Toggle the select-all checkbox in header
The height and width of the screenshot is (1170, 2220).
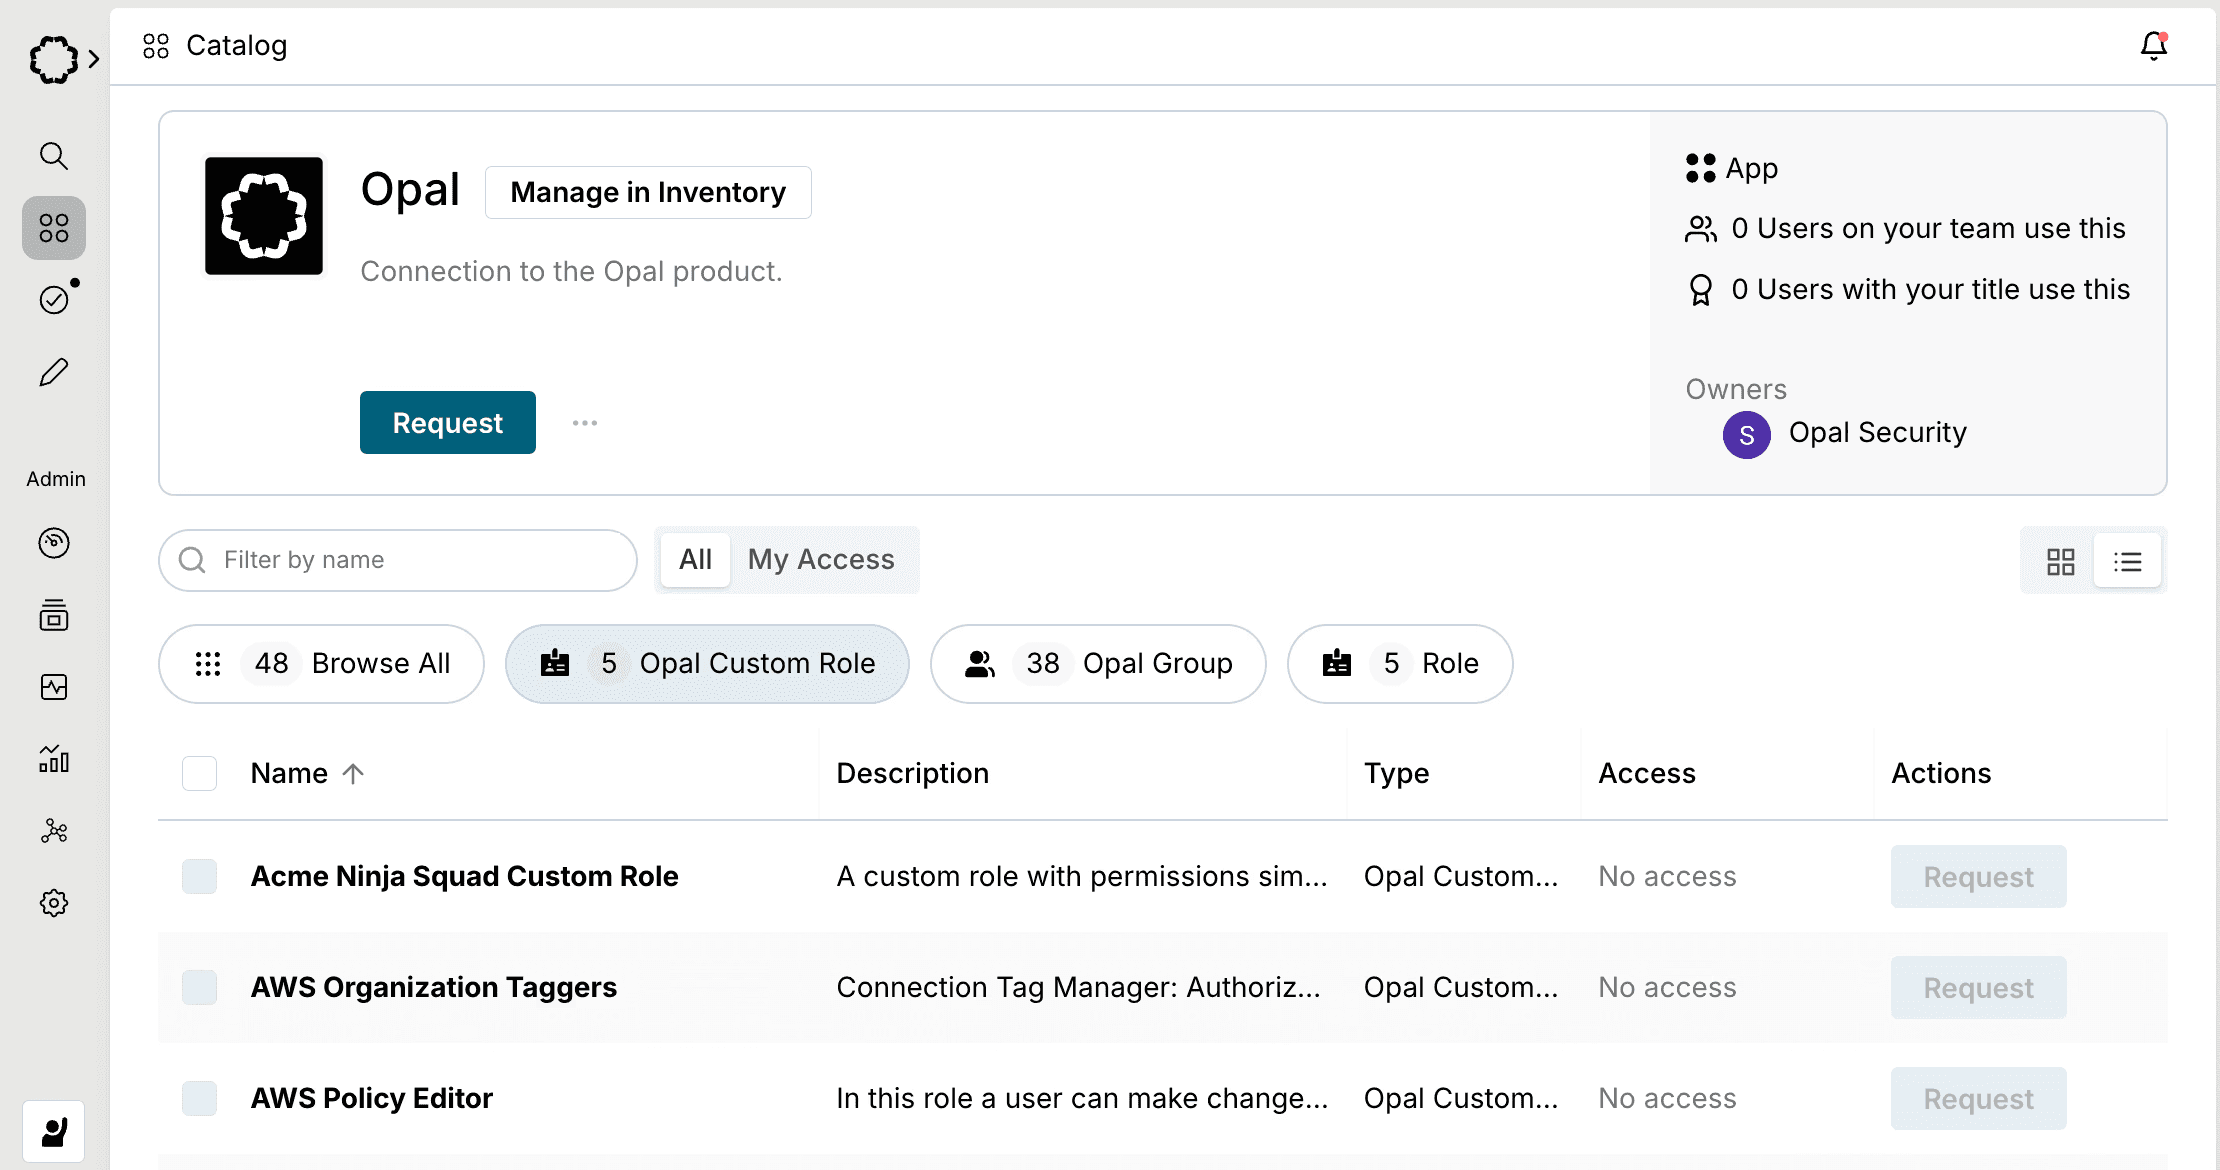coord(200,773)
